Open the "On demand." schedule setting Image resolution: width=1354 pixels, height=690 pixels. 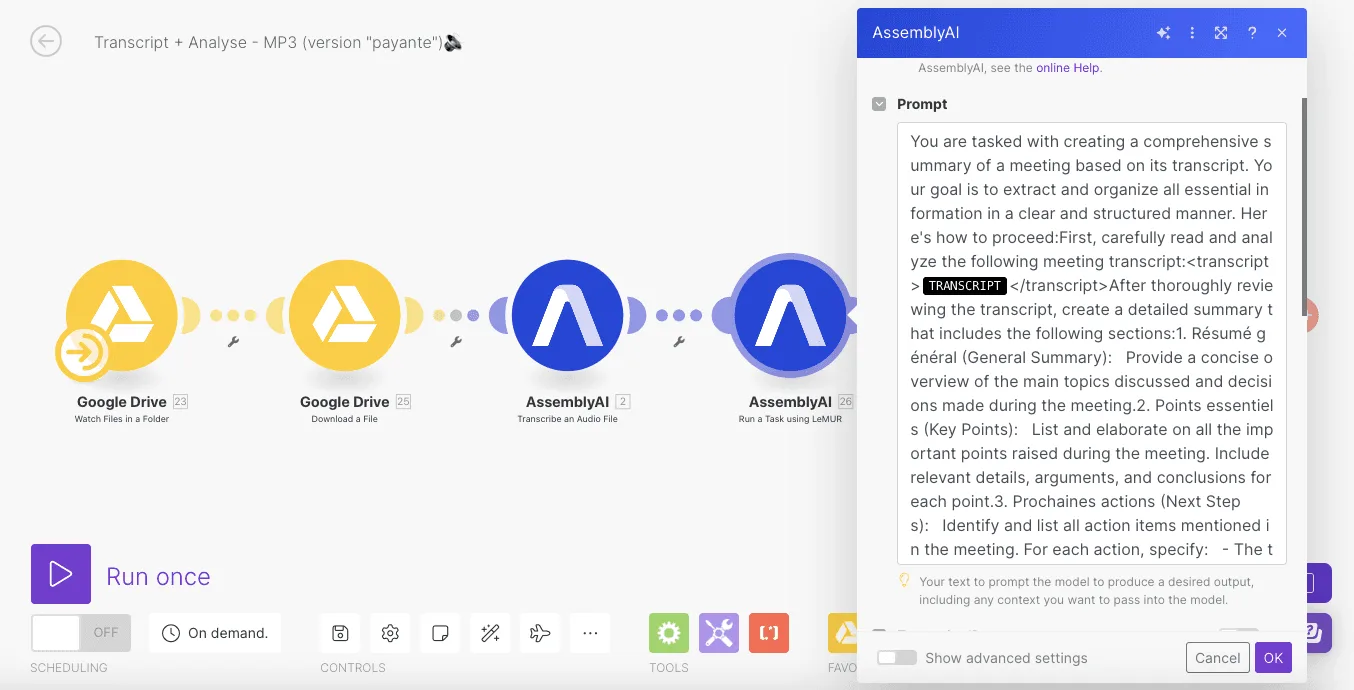click(215, 633)
